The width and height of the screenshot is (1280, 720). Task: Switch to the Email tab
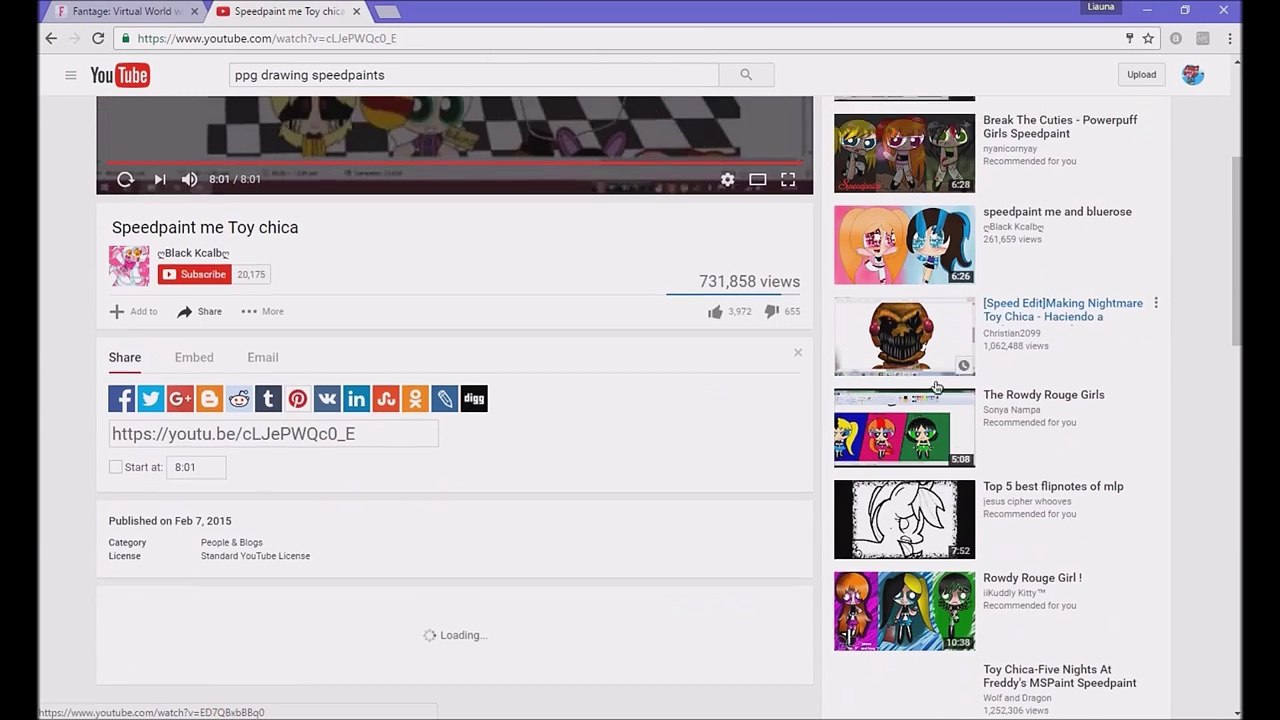point(263,357)
